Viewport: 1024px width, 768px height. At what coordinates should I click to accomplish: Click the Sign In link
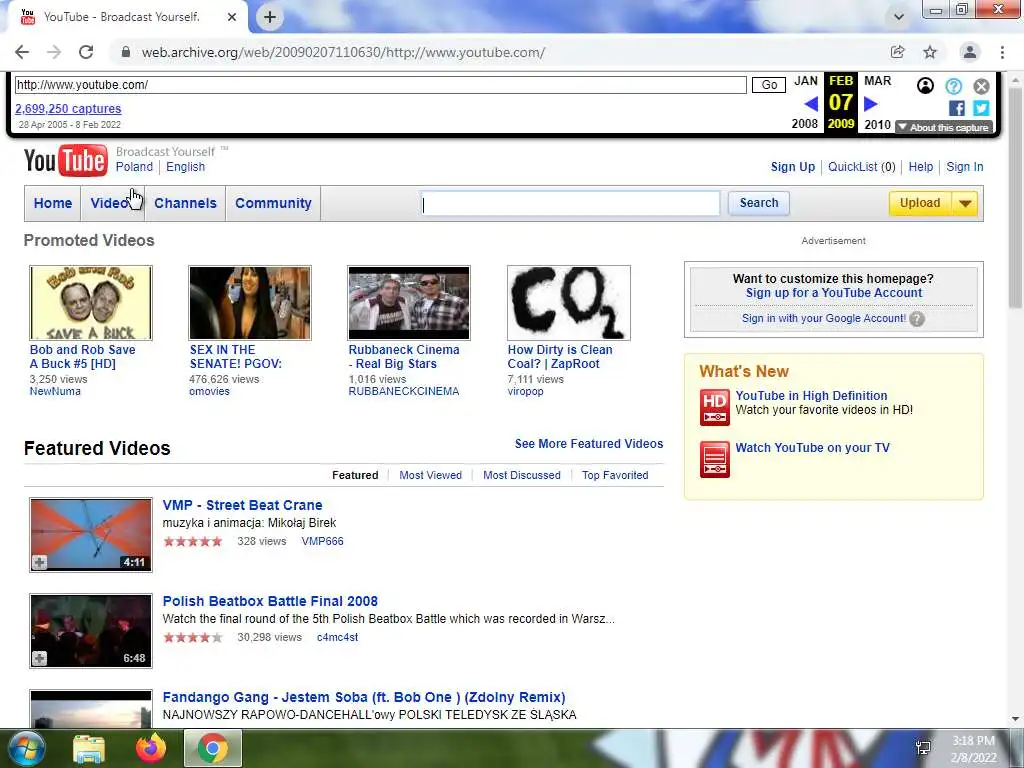pyautogui.click(x=965, y=167)
